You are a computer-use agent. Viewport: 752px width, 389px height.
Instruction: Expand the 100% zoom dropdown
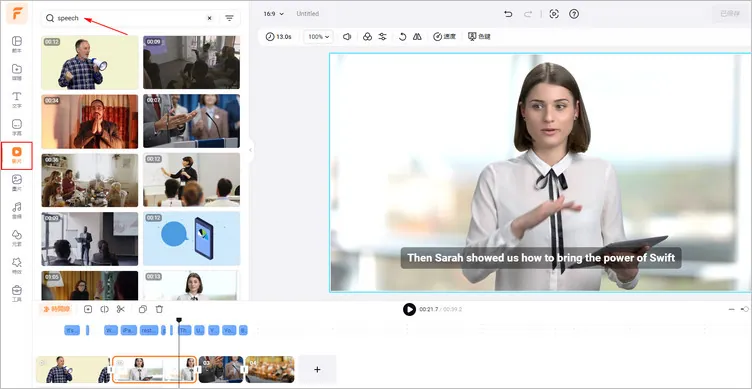point(318,36)
